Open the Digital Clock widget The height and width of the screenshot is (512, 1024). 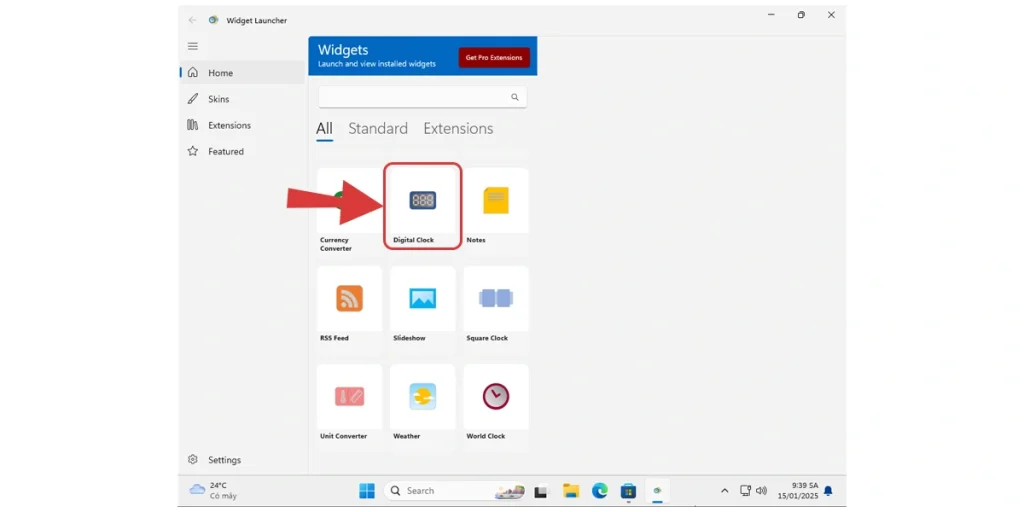point(422,206)
